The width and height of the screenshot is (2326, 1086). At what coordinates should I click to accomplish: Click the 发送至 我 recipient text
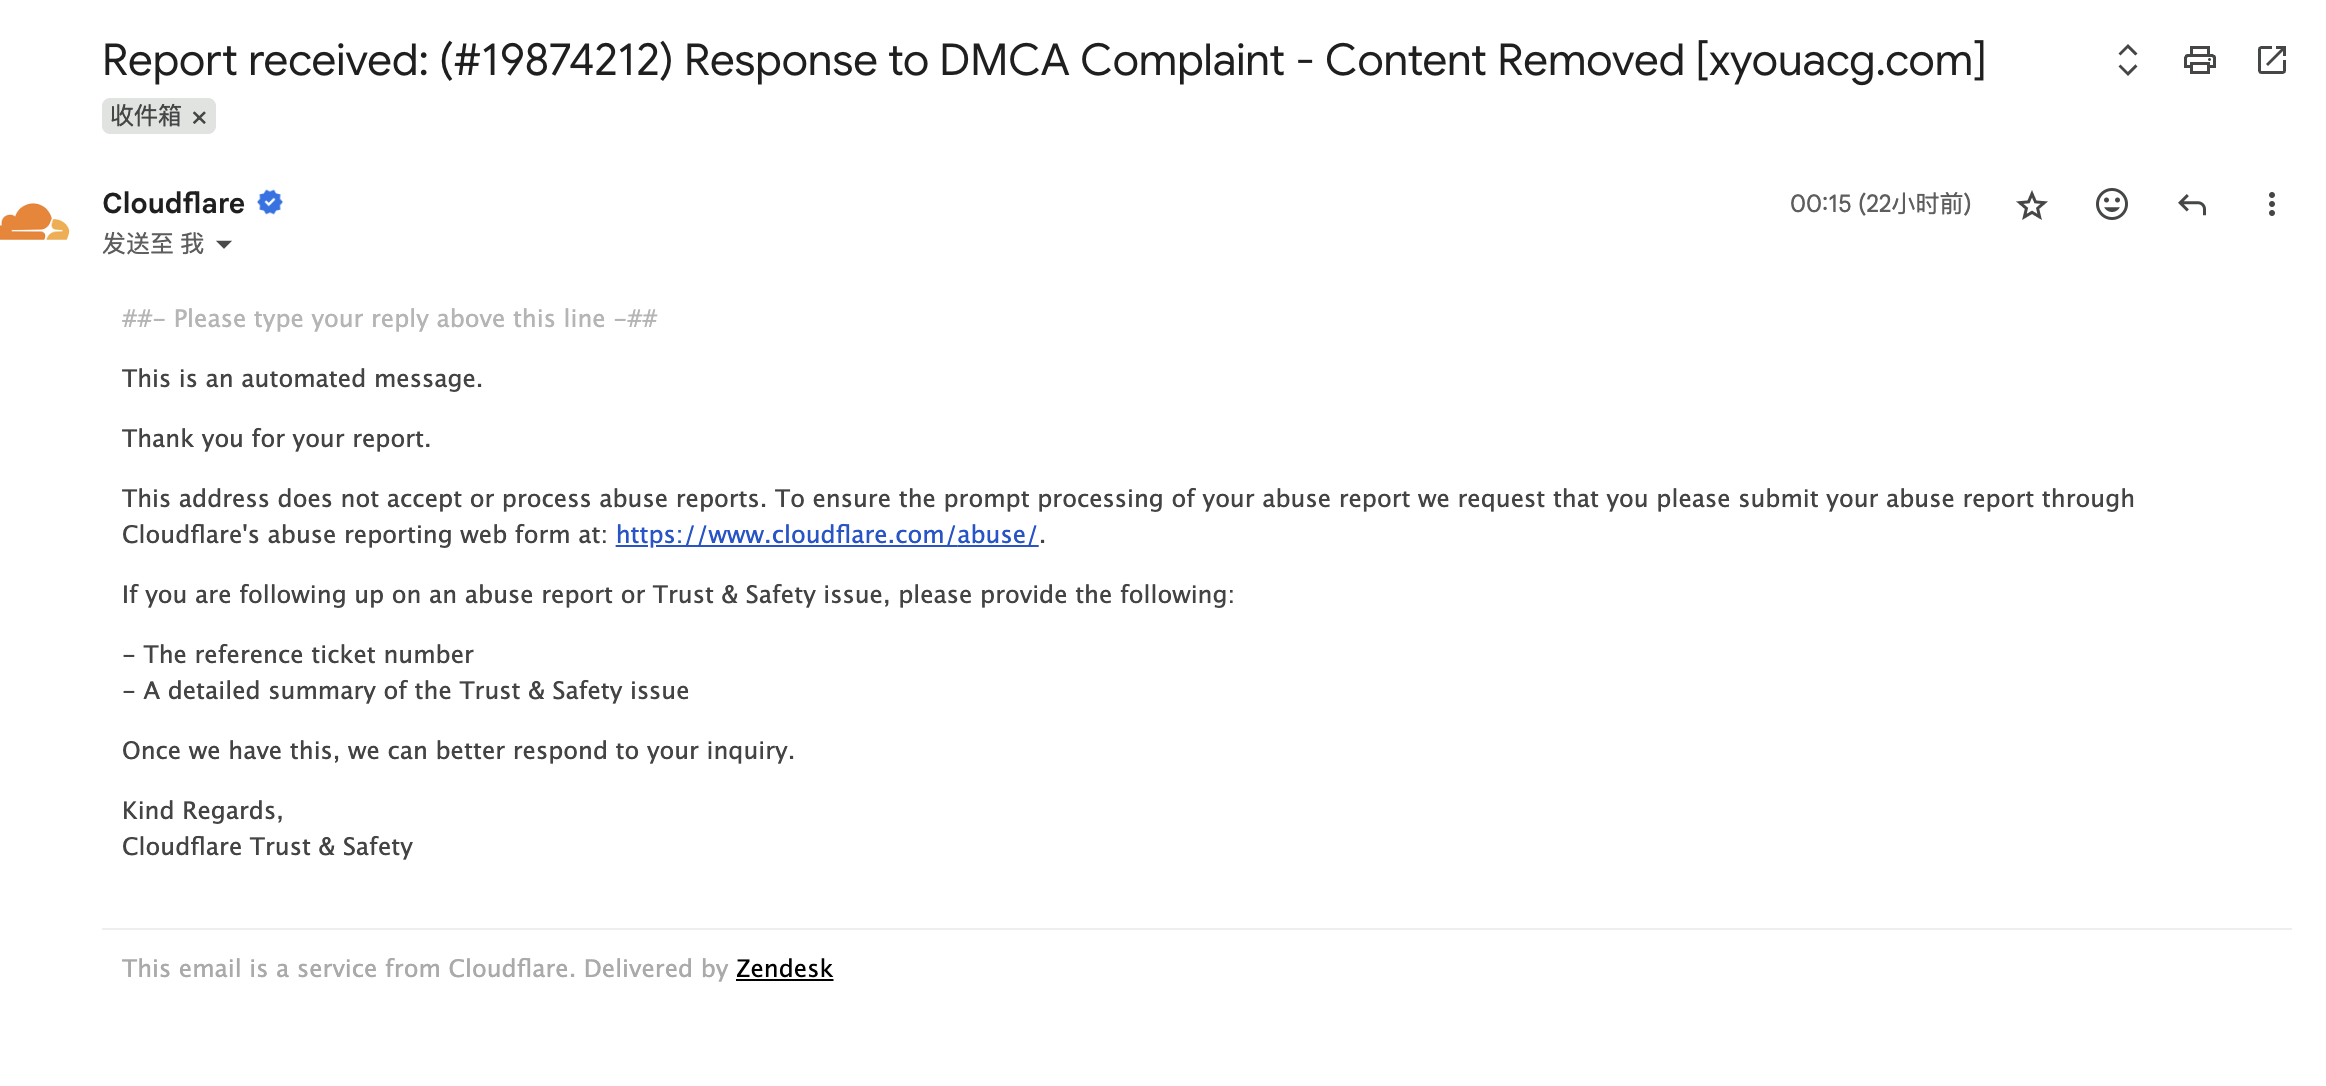point(153,244)
